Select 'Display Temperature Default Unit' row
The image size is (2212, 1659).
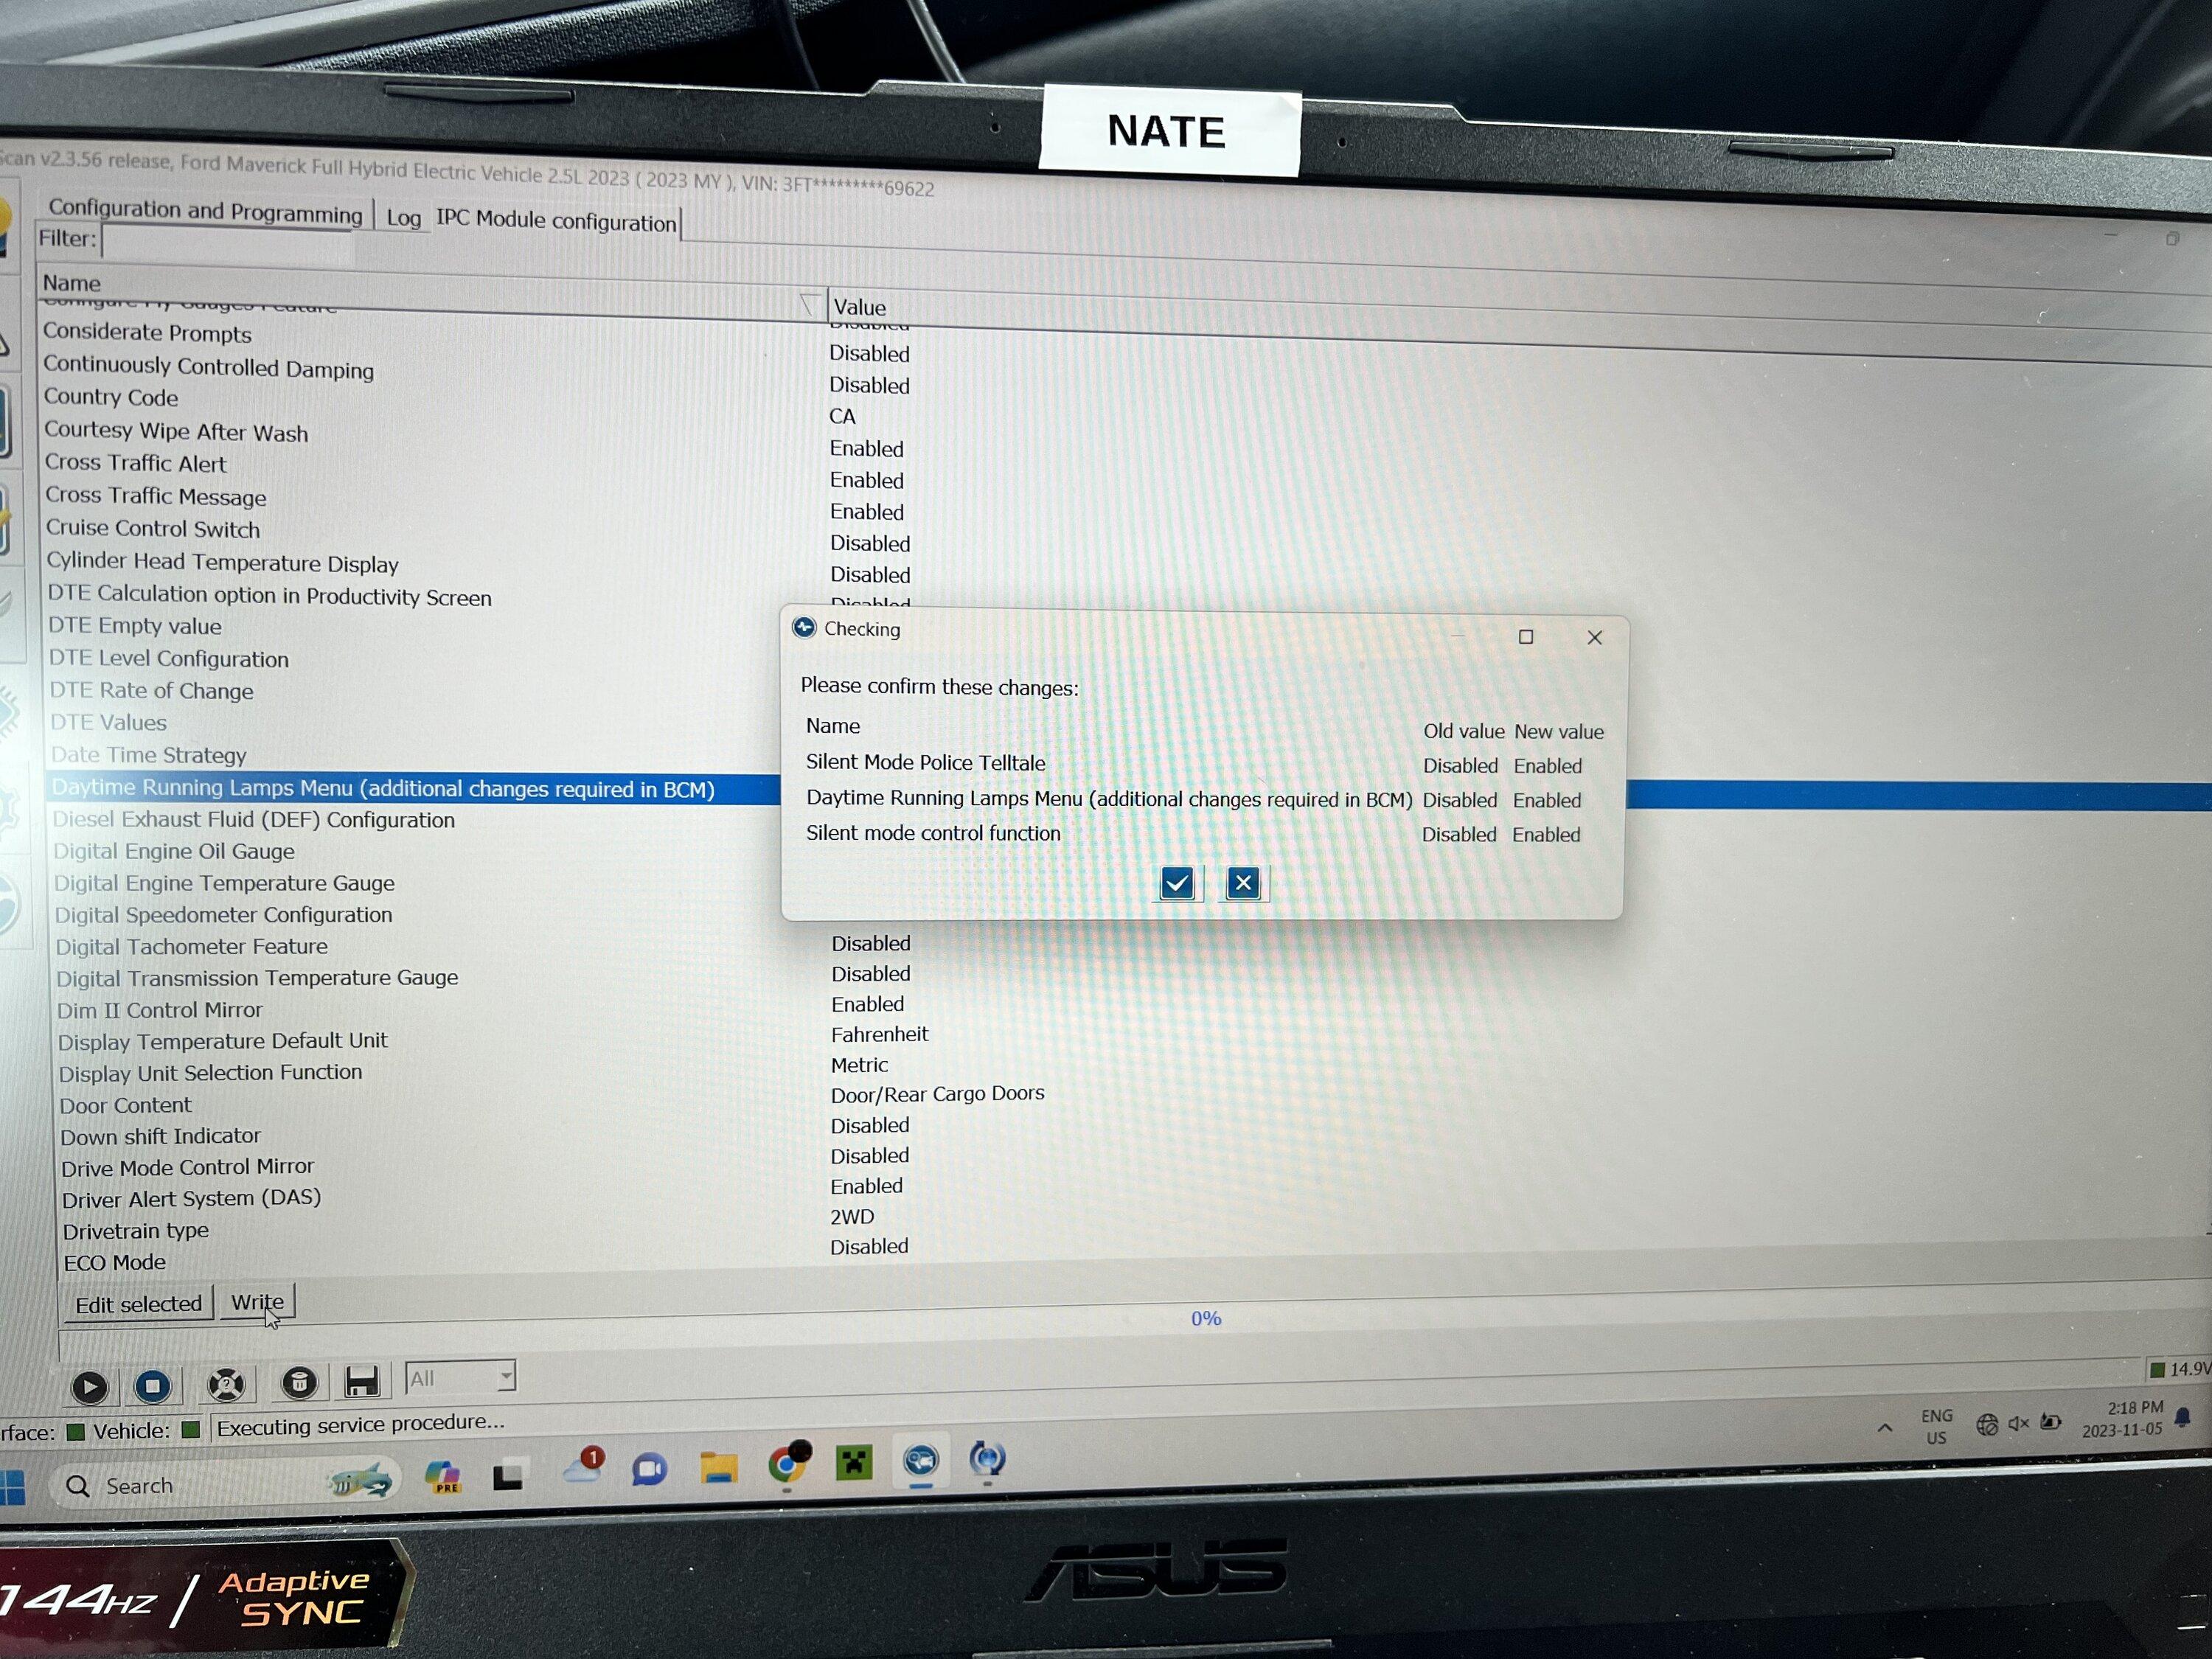coord(222,1041)
